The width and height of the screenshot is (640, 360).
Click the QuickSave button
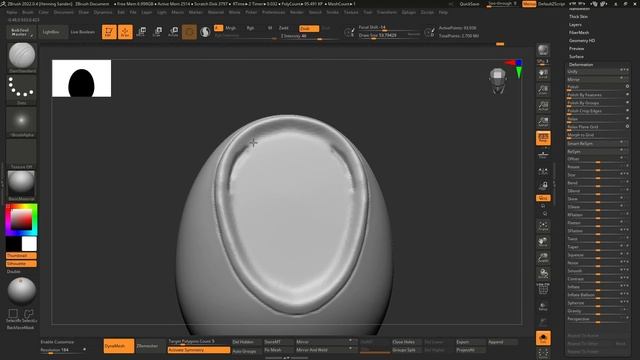point(469,4)
